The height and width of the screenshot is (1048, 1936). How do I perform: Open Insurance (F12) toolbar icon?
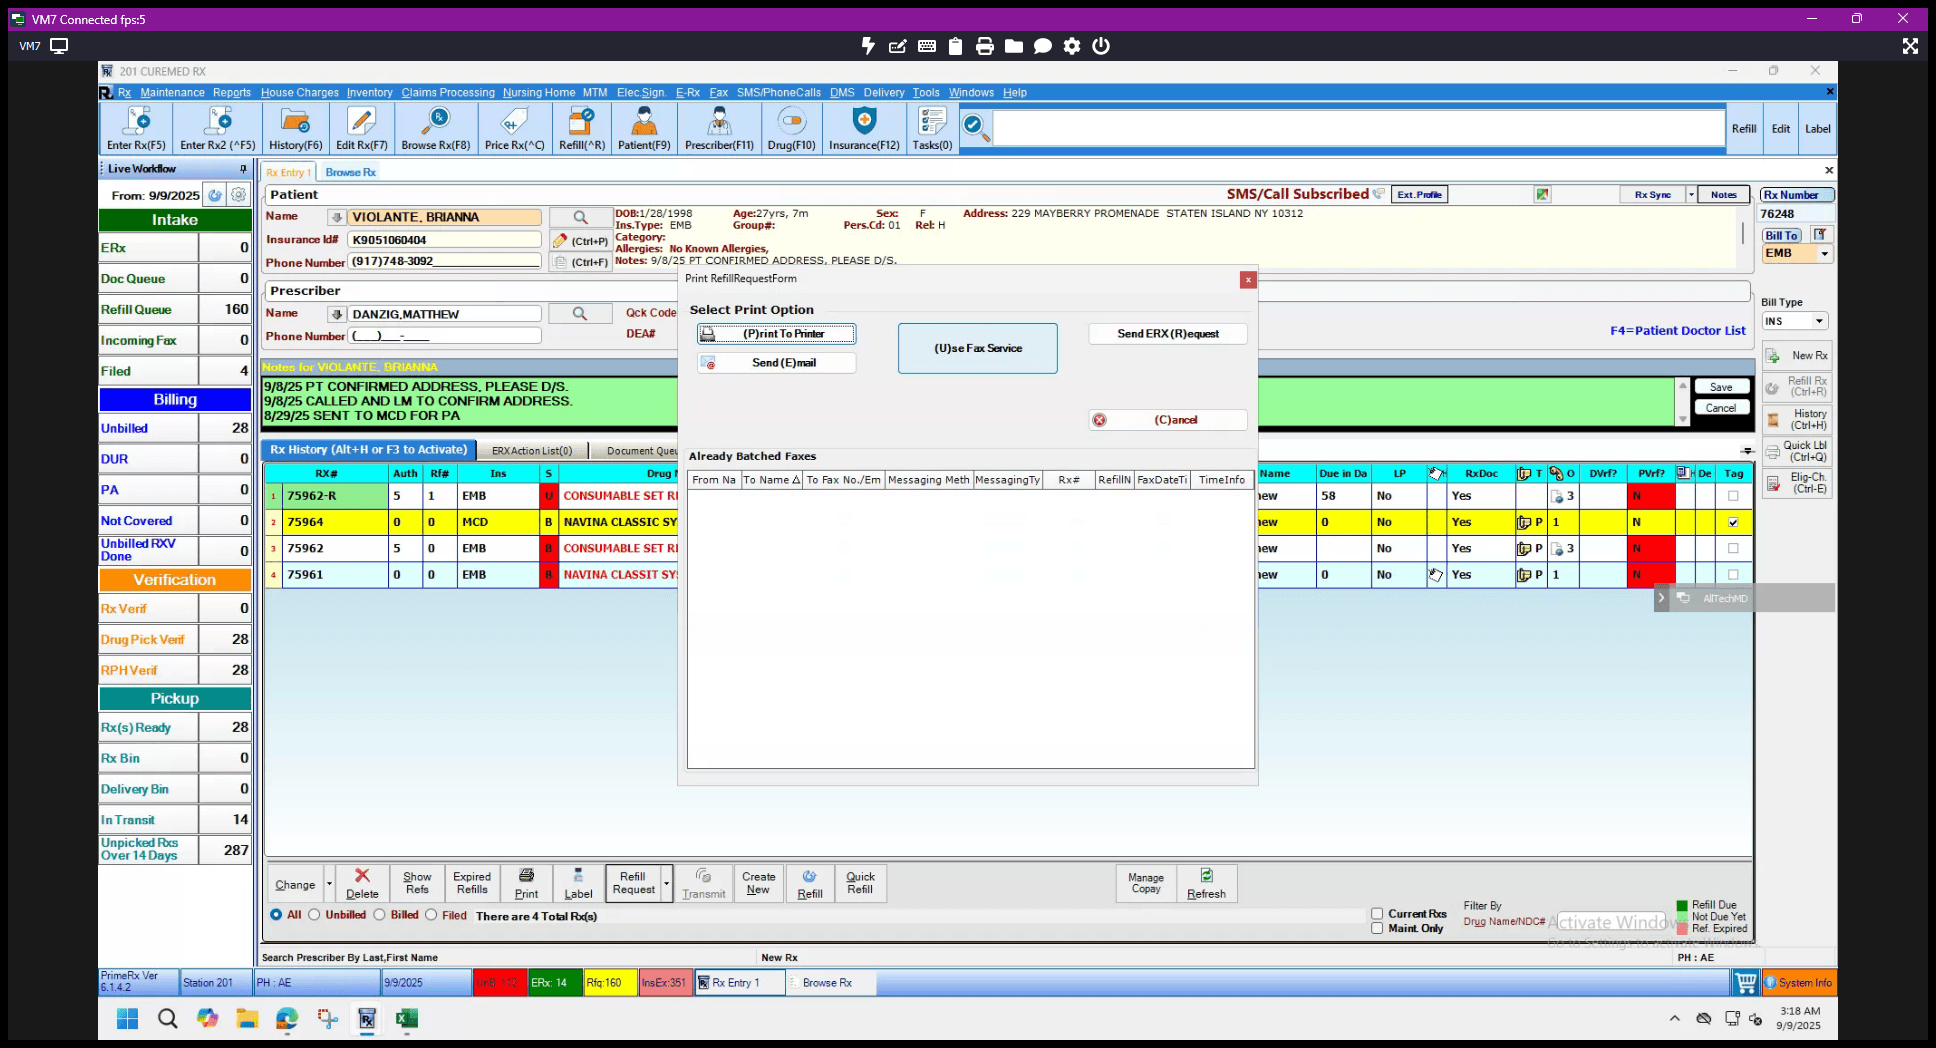tap(864, 128)
